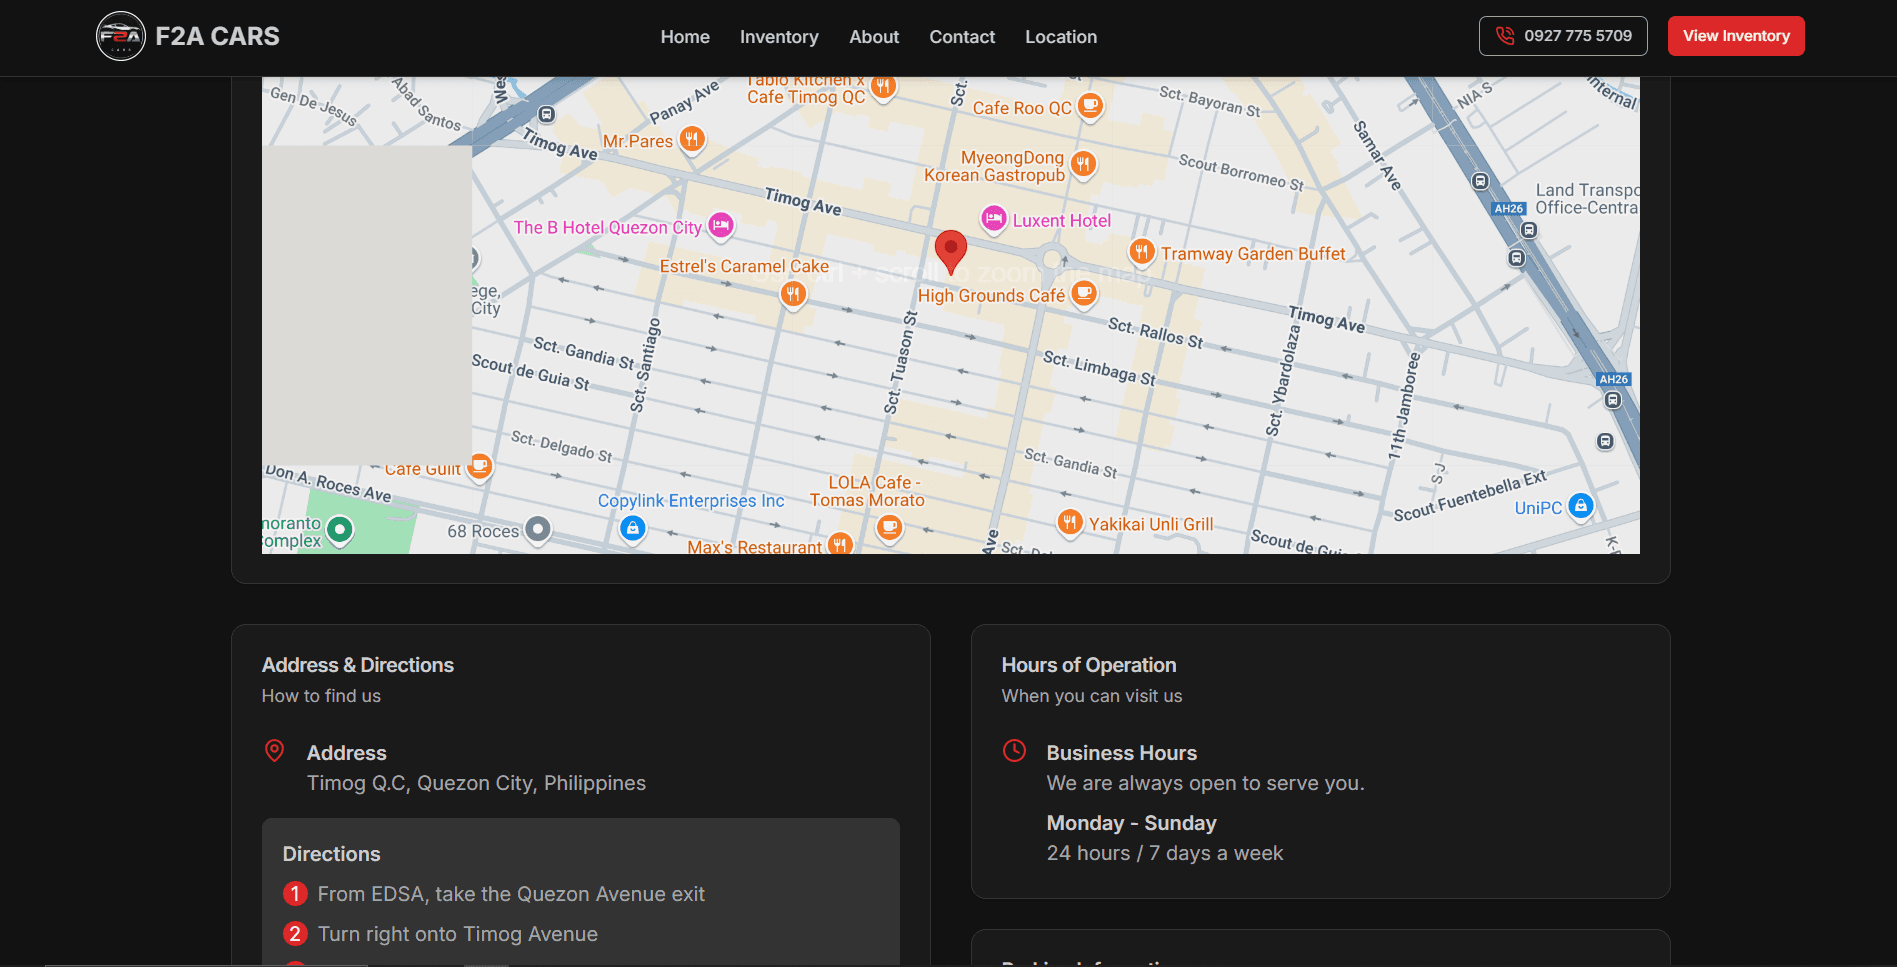Screen dimensions: 1897x967
Task: Click the Tramway Garden Buffet label
Action: (1253, 254)
